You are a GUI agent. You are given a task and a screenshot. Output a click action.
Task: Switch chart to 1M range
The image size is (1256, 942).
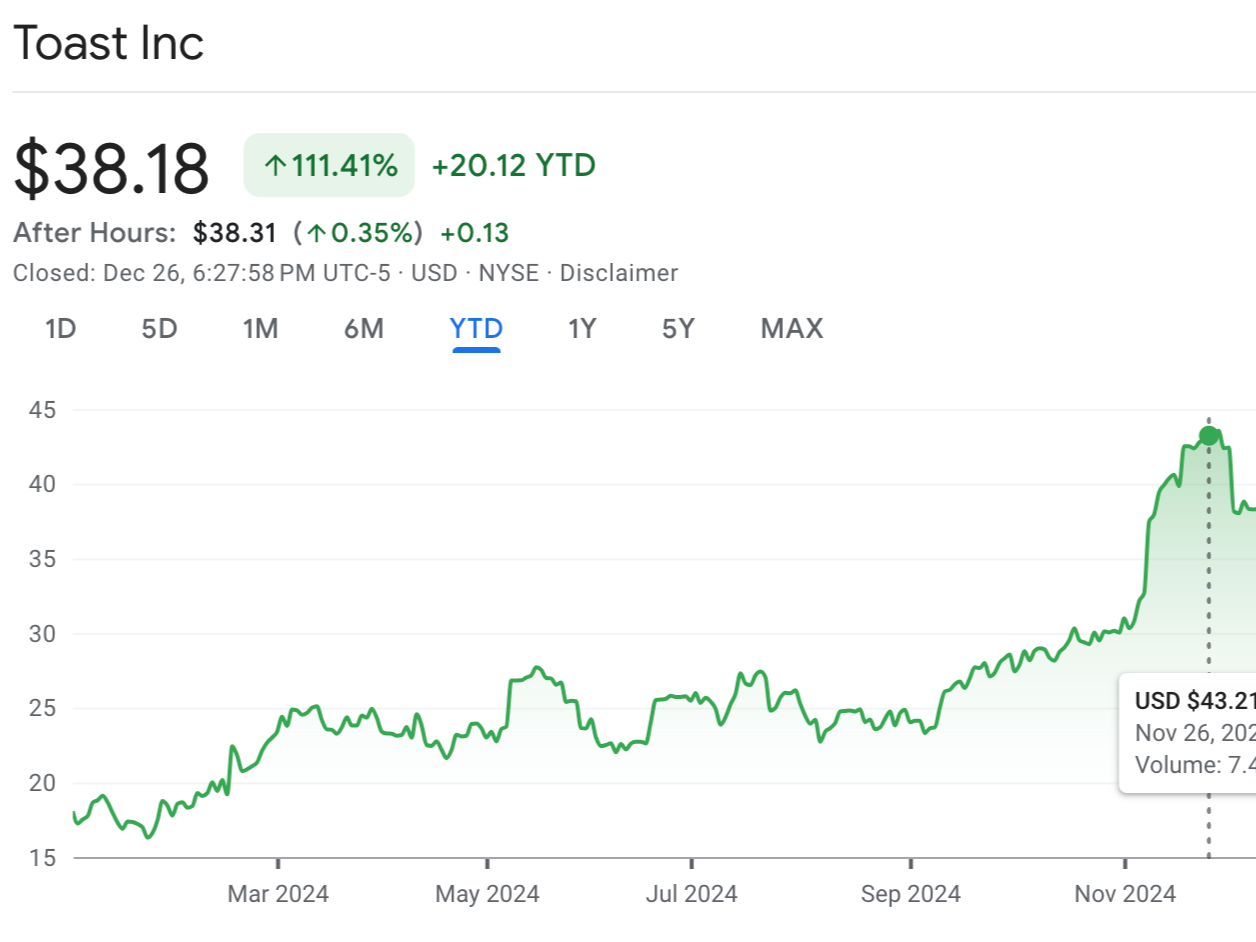260,328
